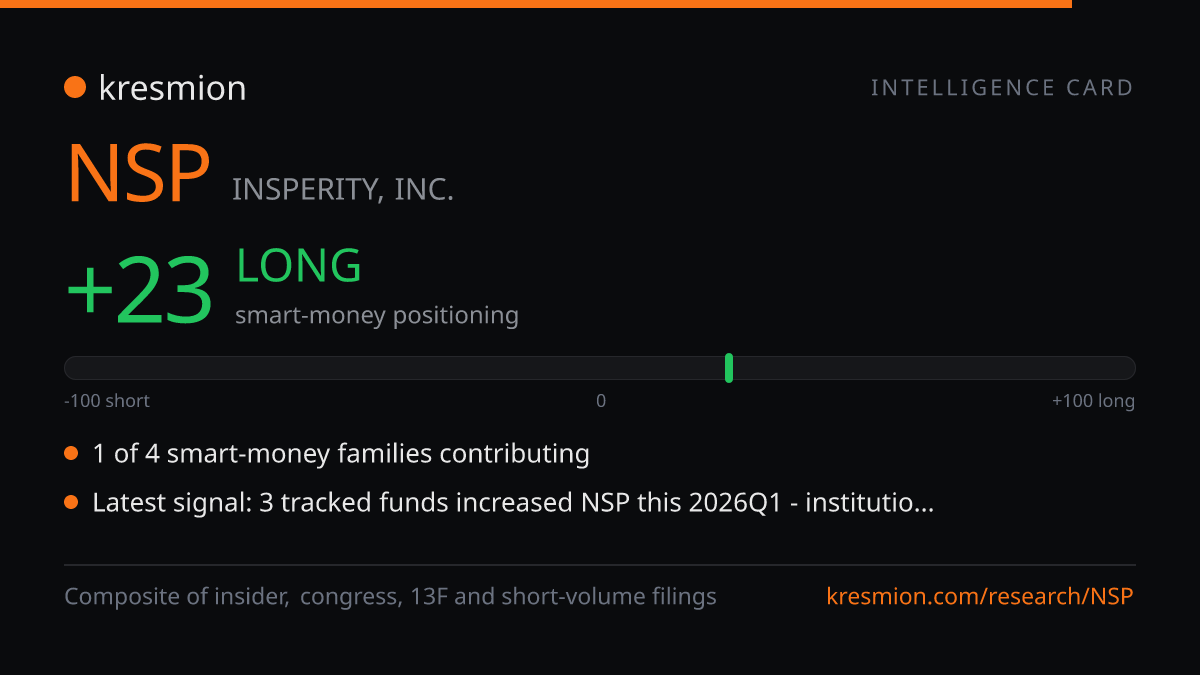The height and width of the screenshot is (675, 1200).
Task: Click the kresmion brand name
Action: 172,88
